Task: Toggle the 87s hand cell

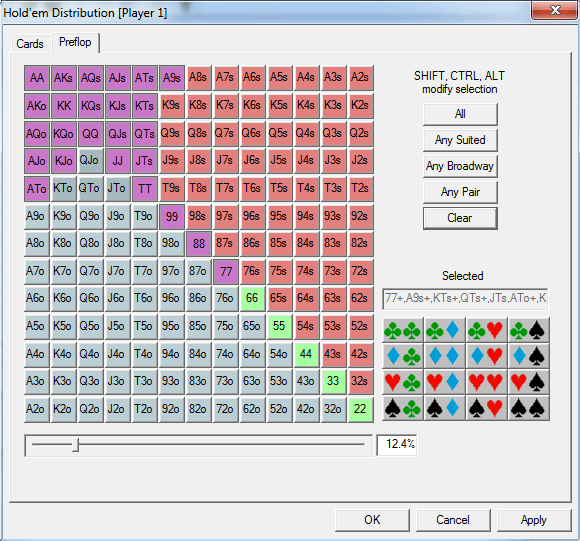Action: [226, 244]
